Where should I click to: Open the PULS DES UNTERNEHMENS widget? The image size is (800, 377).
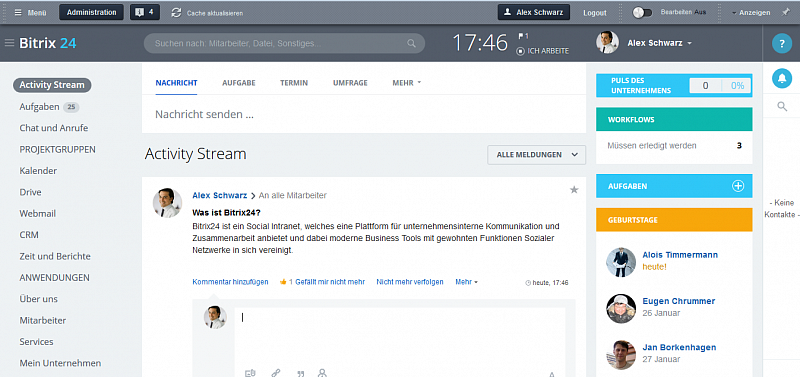pyautogui.click(x=674, y=85)
